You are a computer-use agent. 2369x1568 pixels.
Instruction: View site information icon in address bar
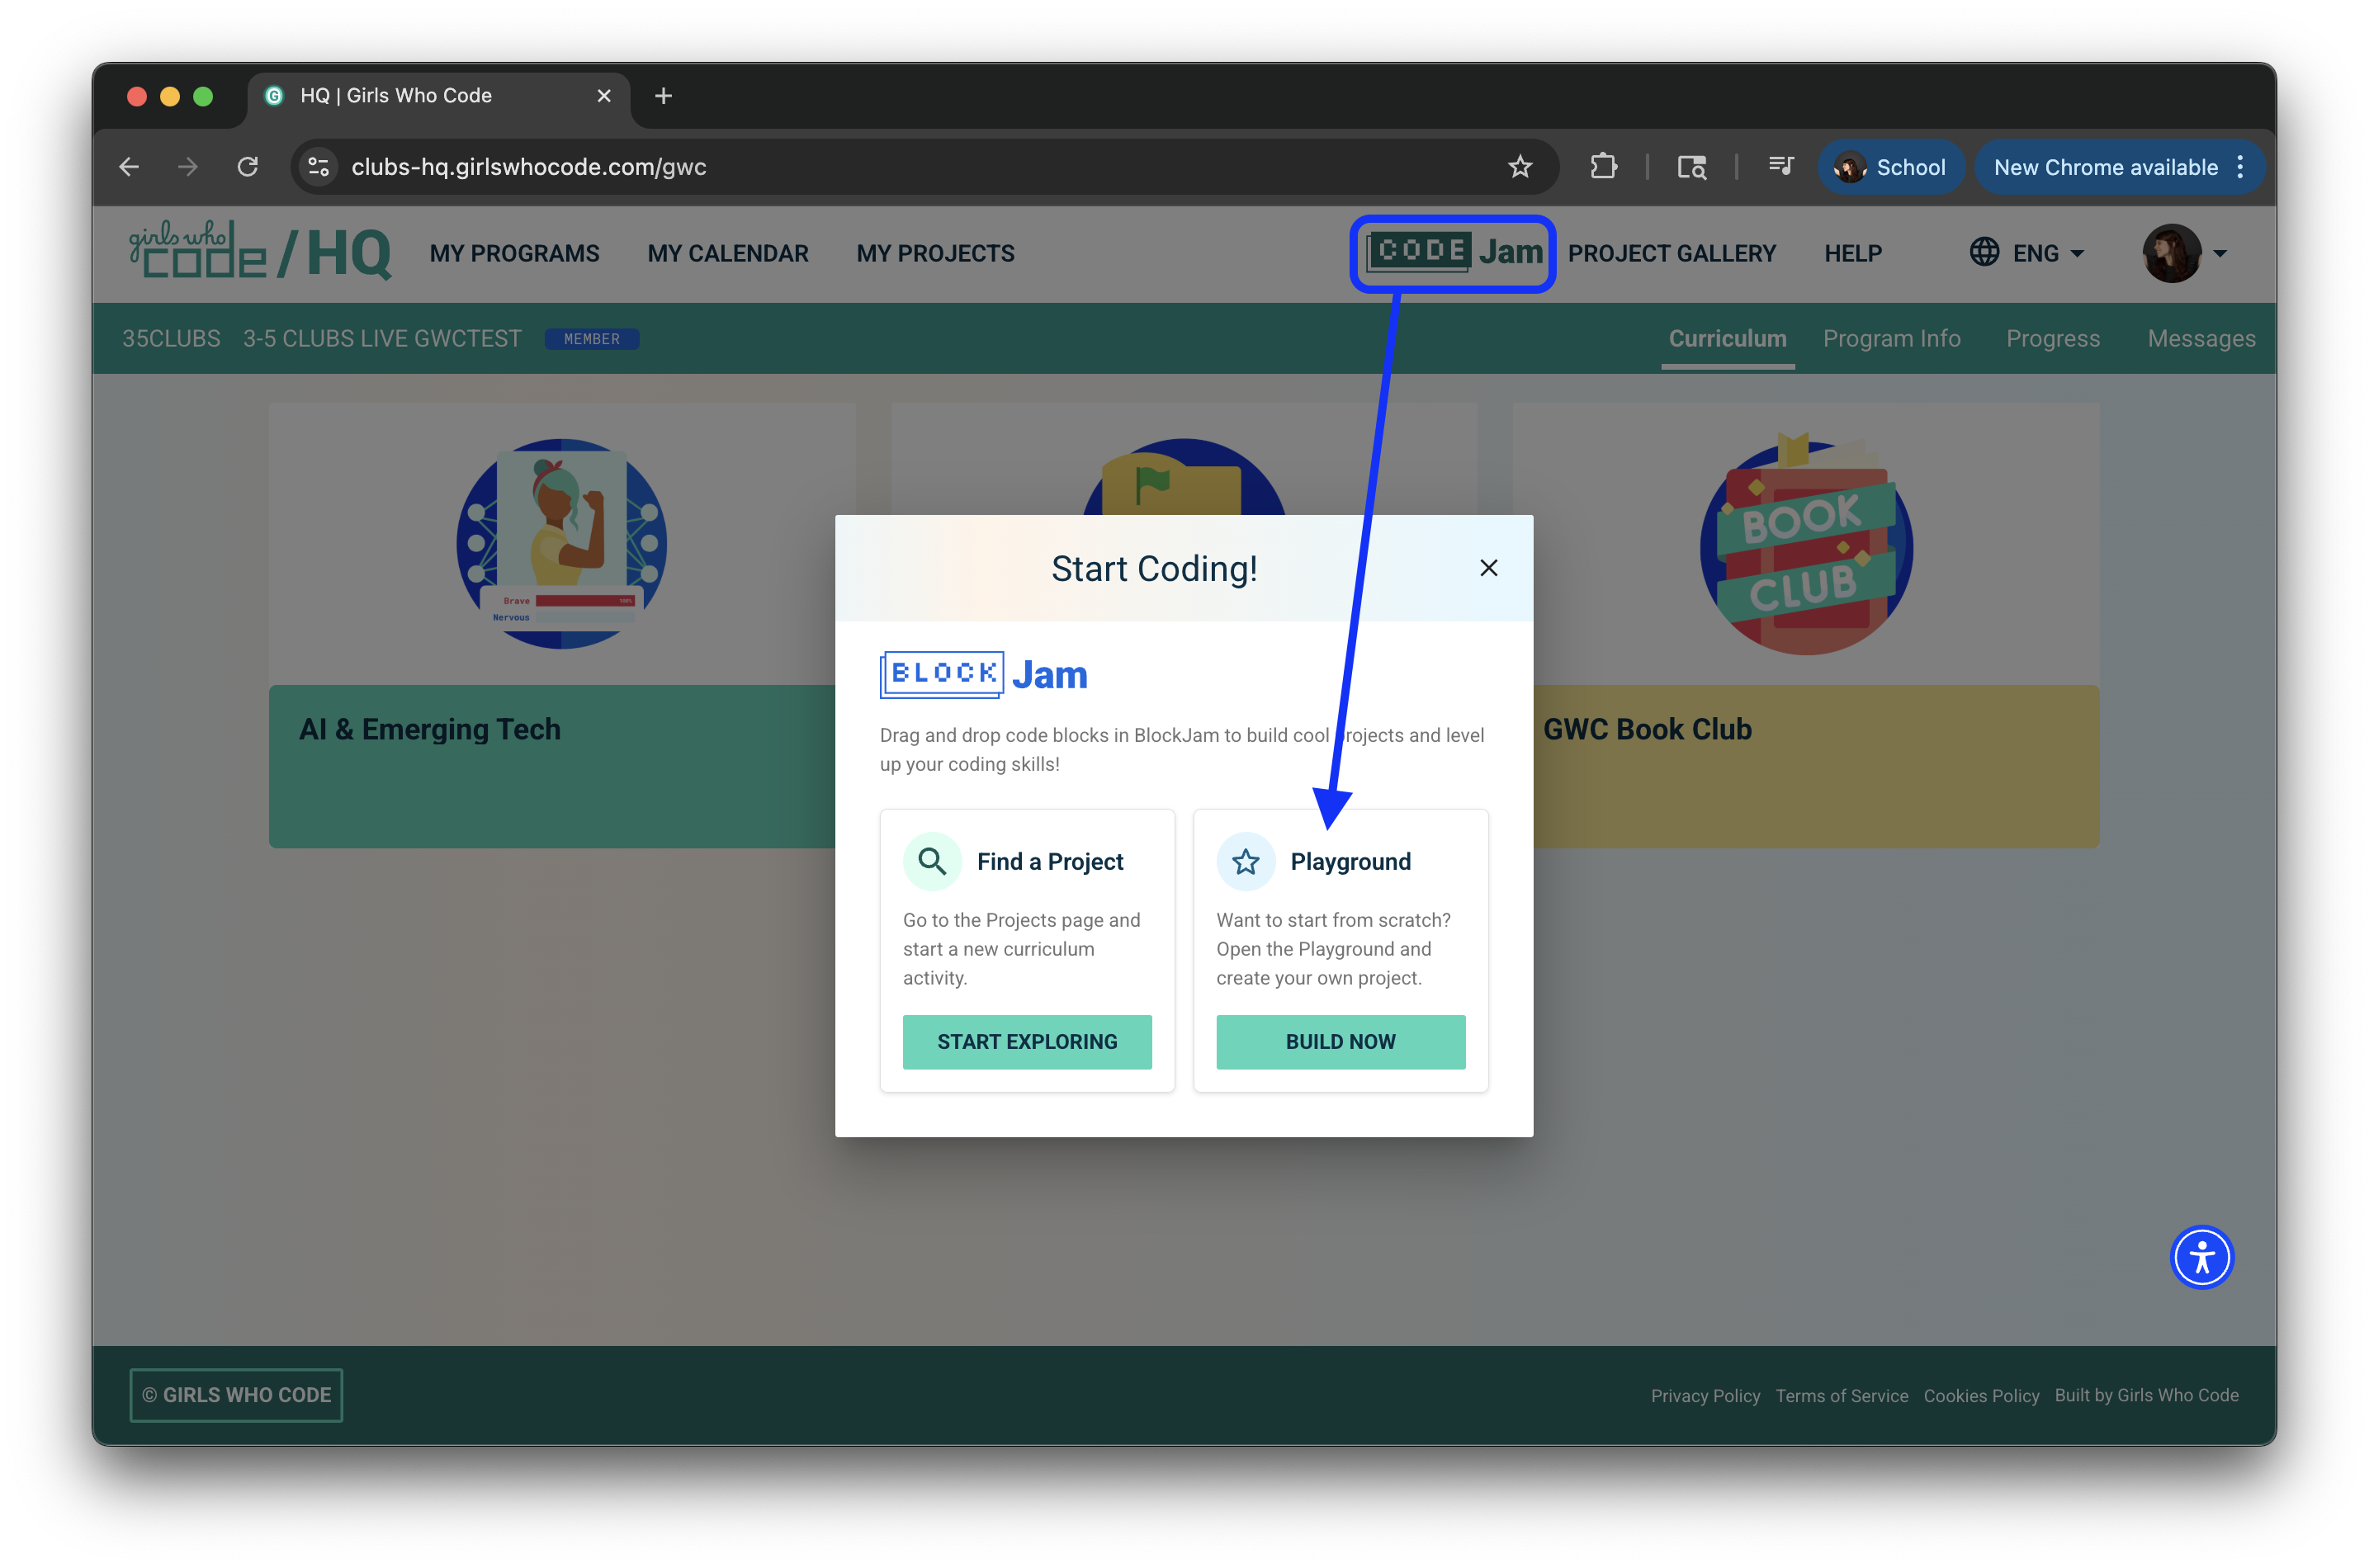tap(319, 167)
